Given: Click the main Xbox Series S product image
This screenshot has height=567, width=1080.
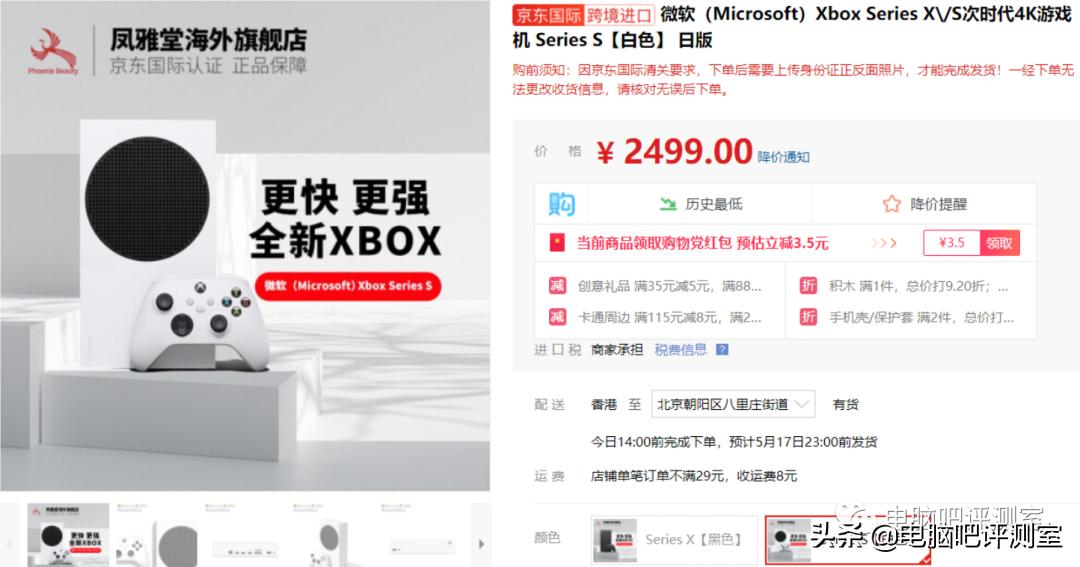Looking at the screenshot, I should coord(245,246).
